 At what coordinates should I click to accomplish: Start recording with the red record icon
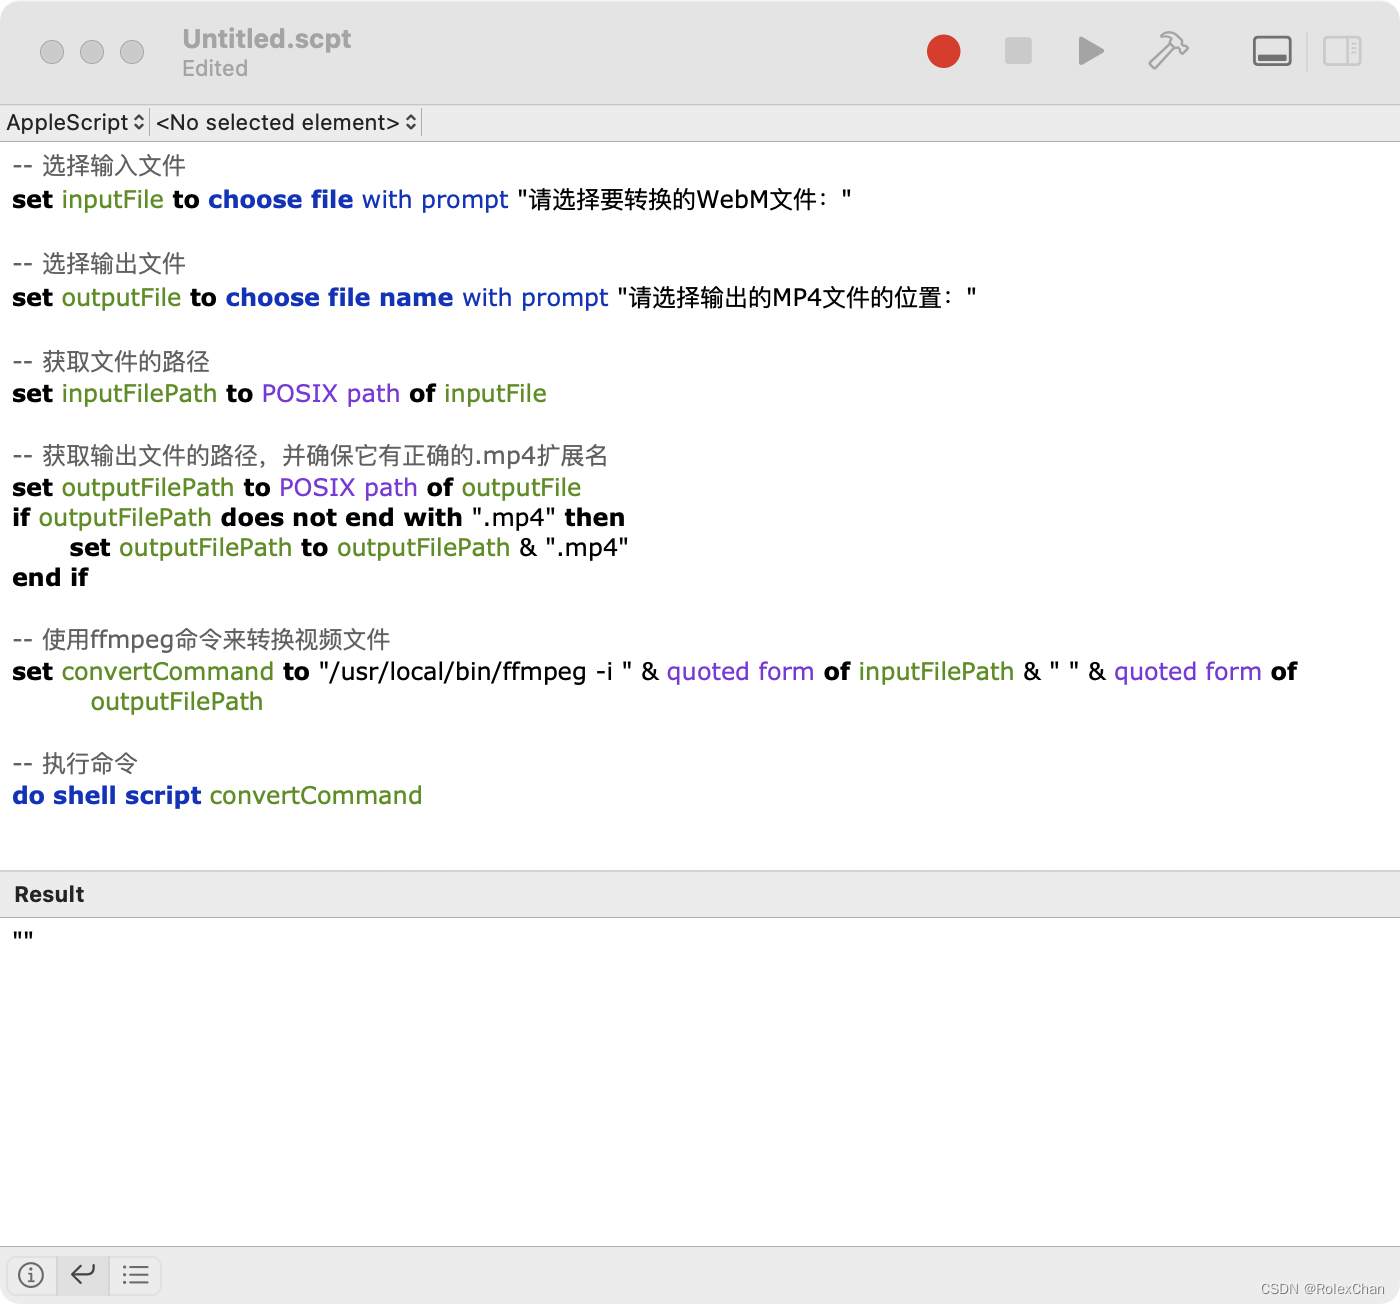click(943, 51)
